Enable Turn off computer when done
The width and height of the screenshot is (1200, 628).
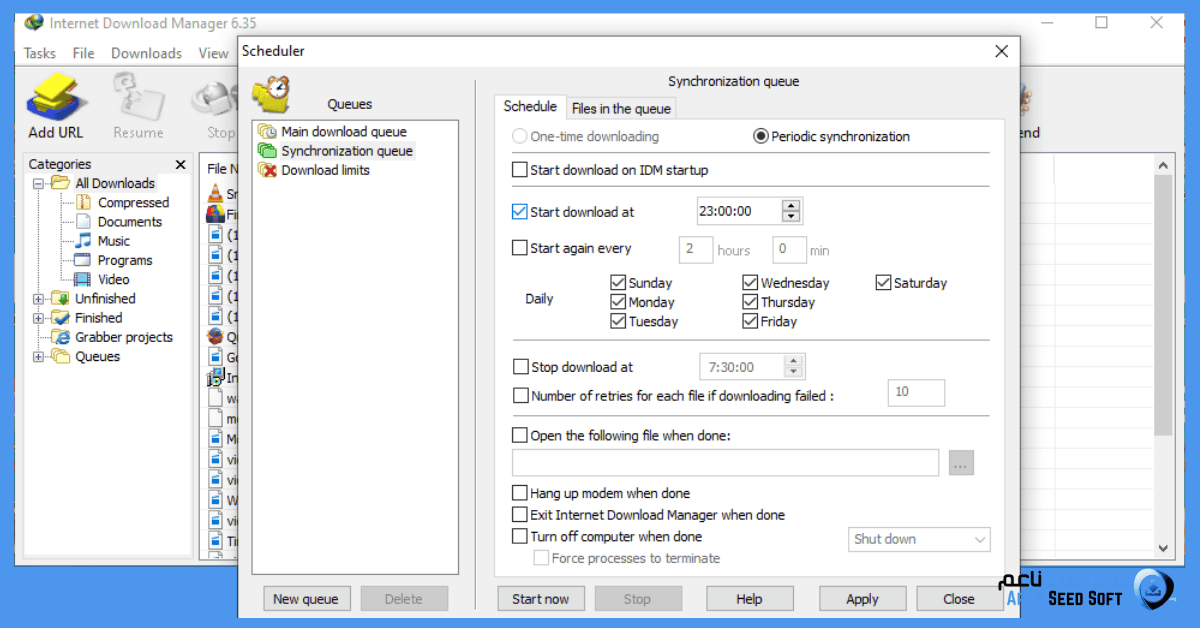click(519, 536)
